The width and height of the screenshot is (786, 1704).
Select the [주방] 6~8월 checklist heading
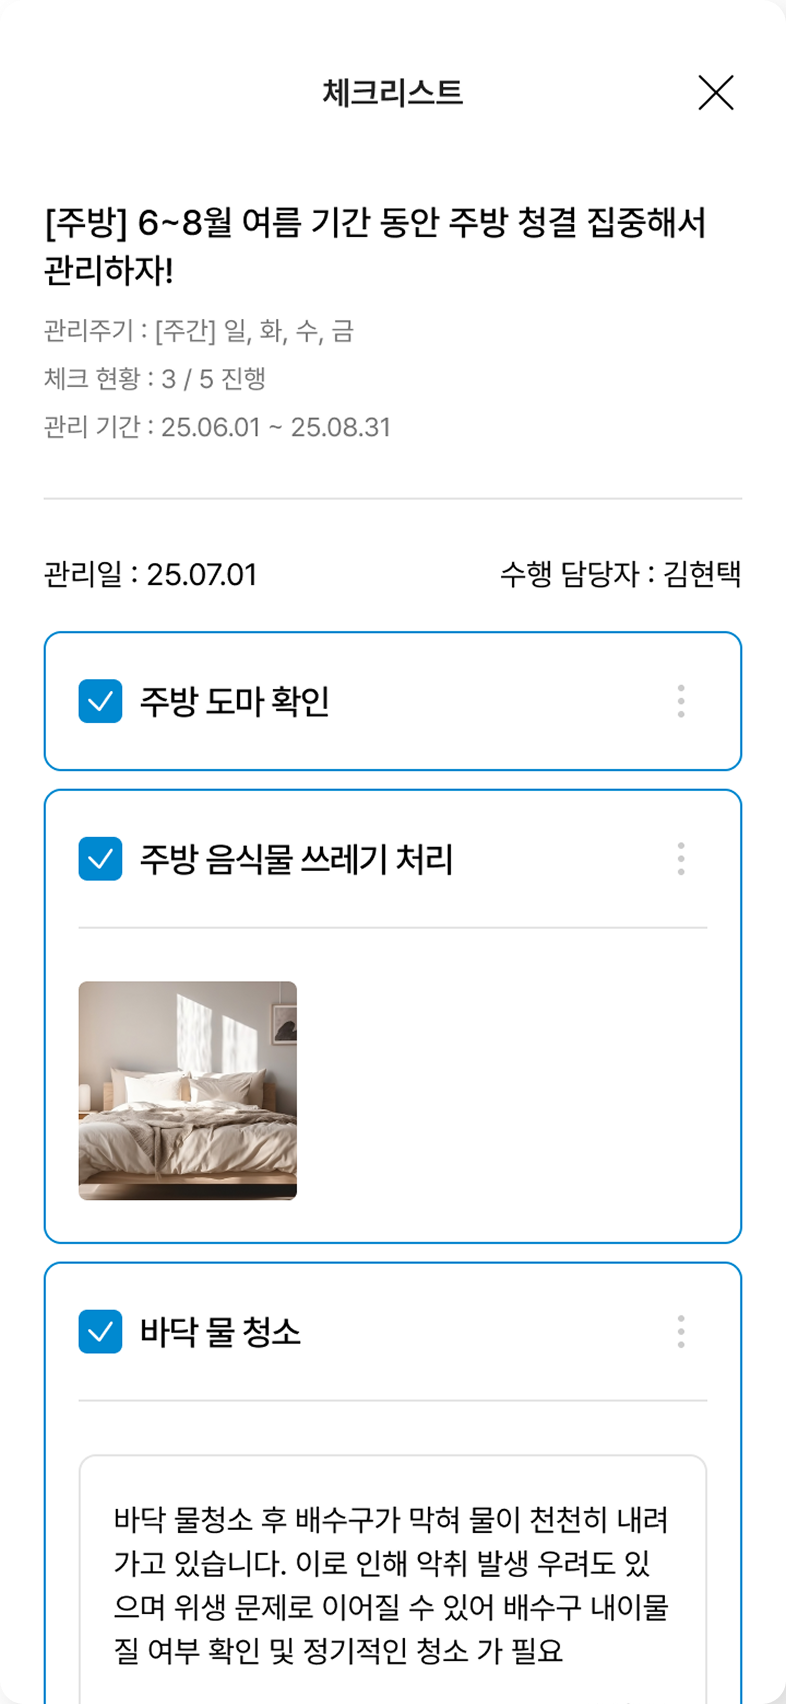376,246
